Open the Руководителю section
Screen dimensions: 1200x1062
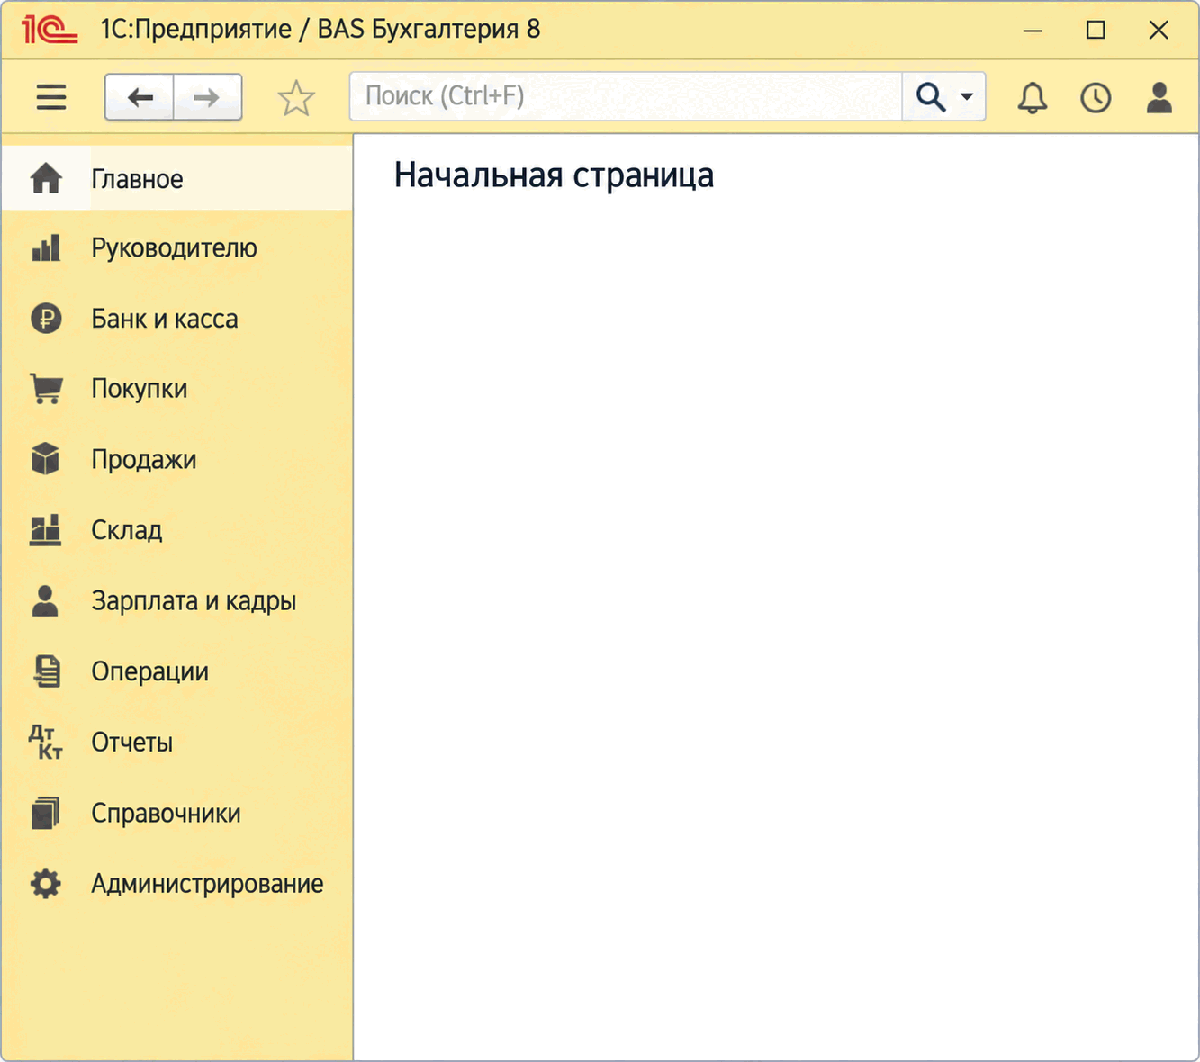click(177, 248)
